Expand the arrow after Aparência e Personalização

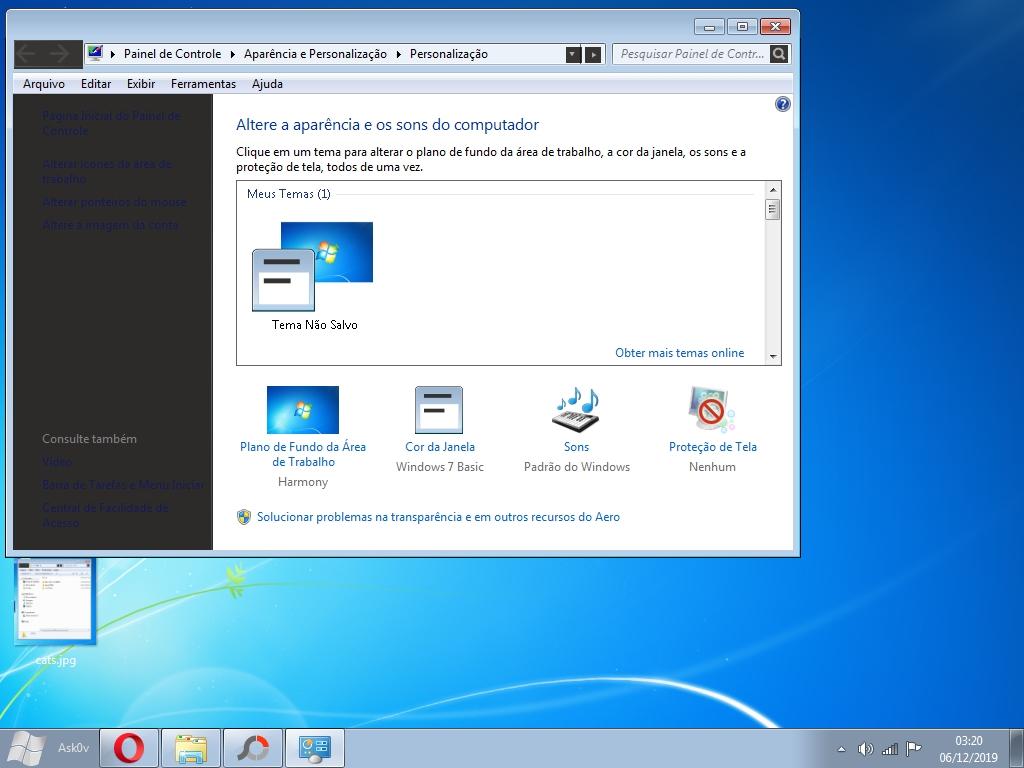click(398, 54)
